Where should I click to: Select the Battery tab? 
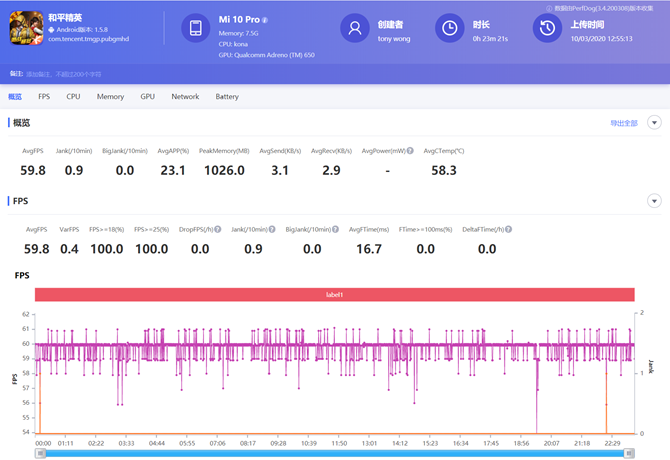click(227, 97)
